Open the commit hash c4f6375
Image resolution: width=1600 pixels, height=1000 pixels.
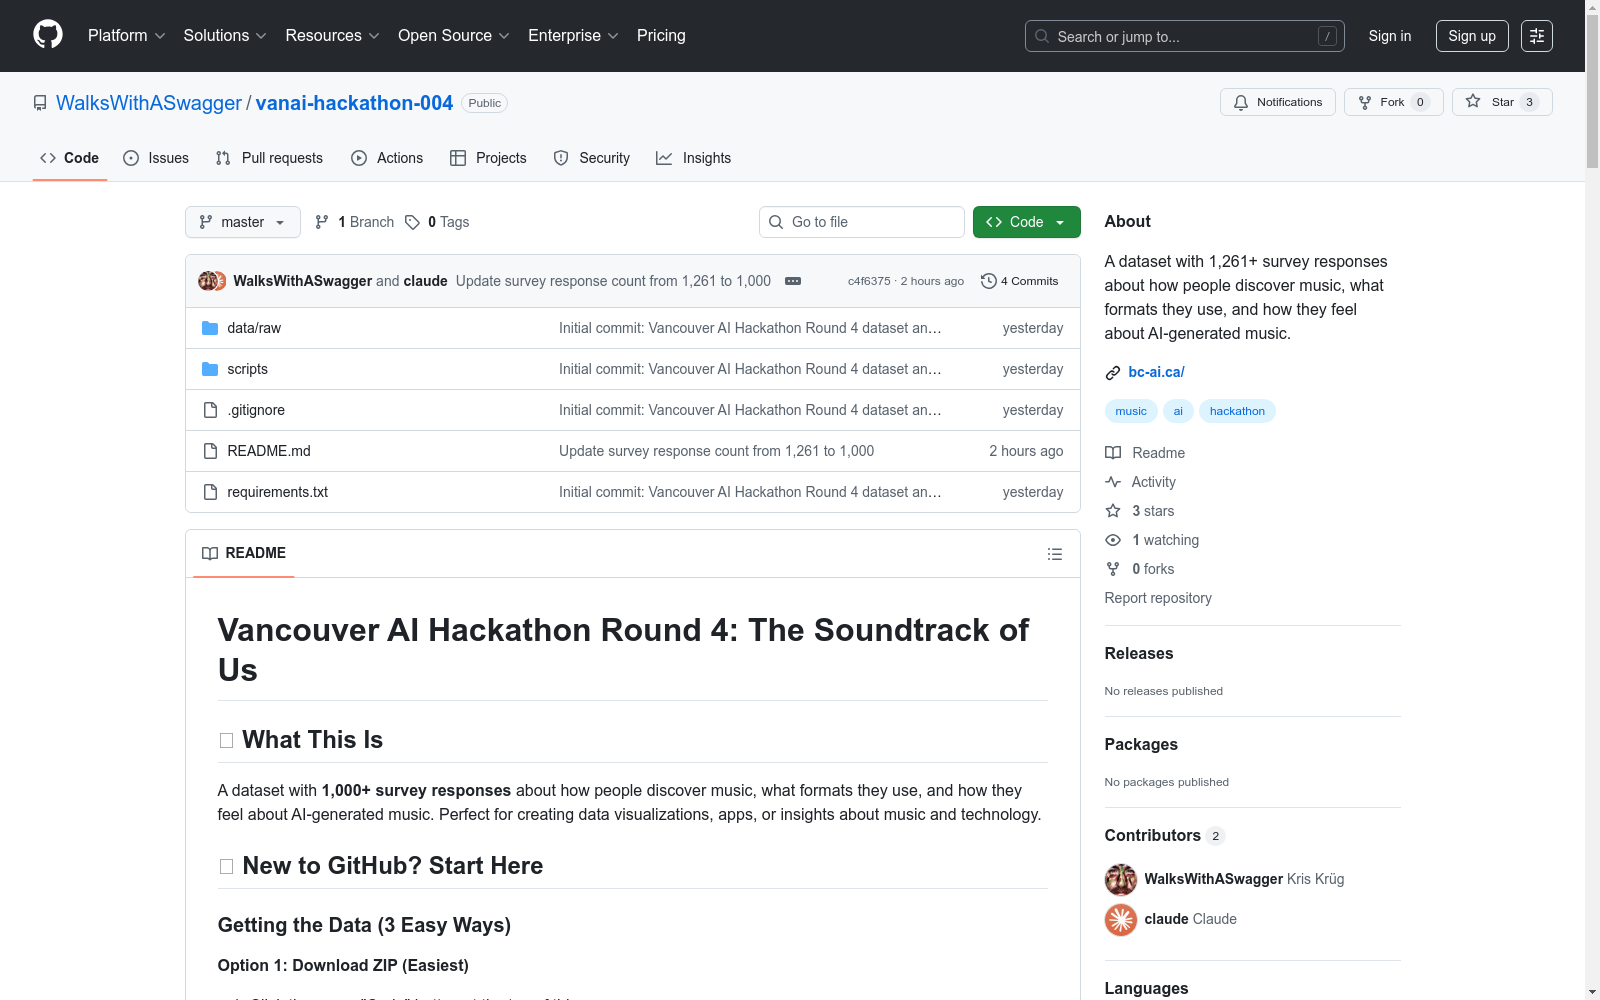click(x=869, y=281)
